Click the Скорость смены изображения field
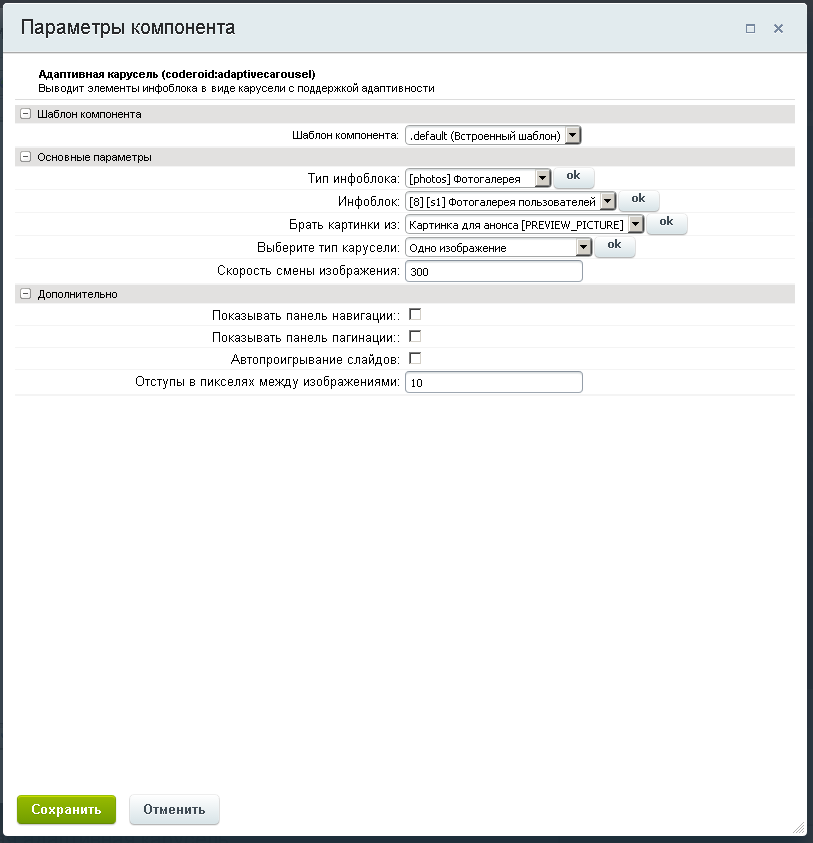This screenshot has width=813, height=843. (493, 271)
